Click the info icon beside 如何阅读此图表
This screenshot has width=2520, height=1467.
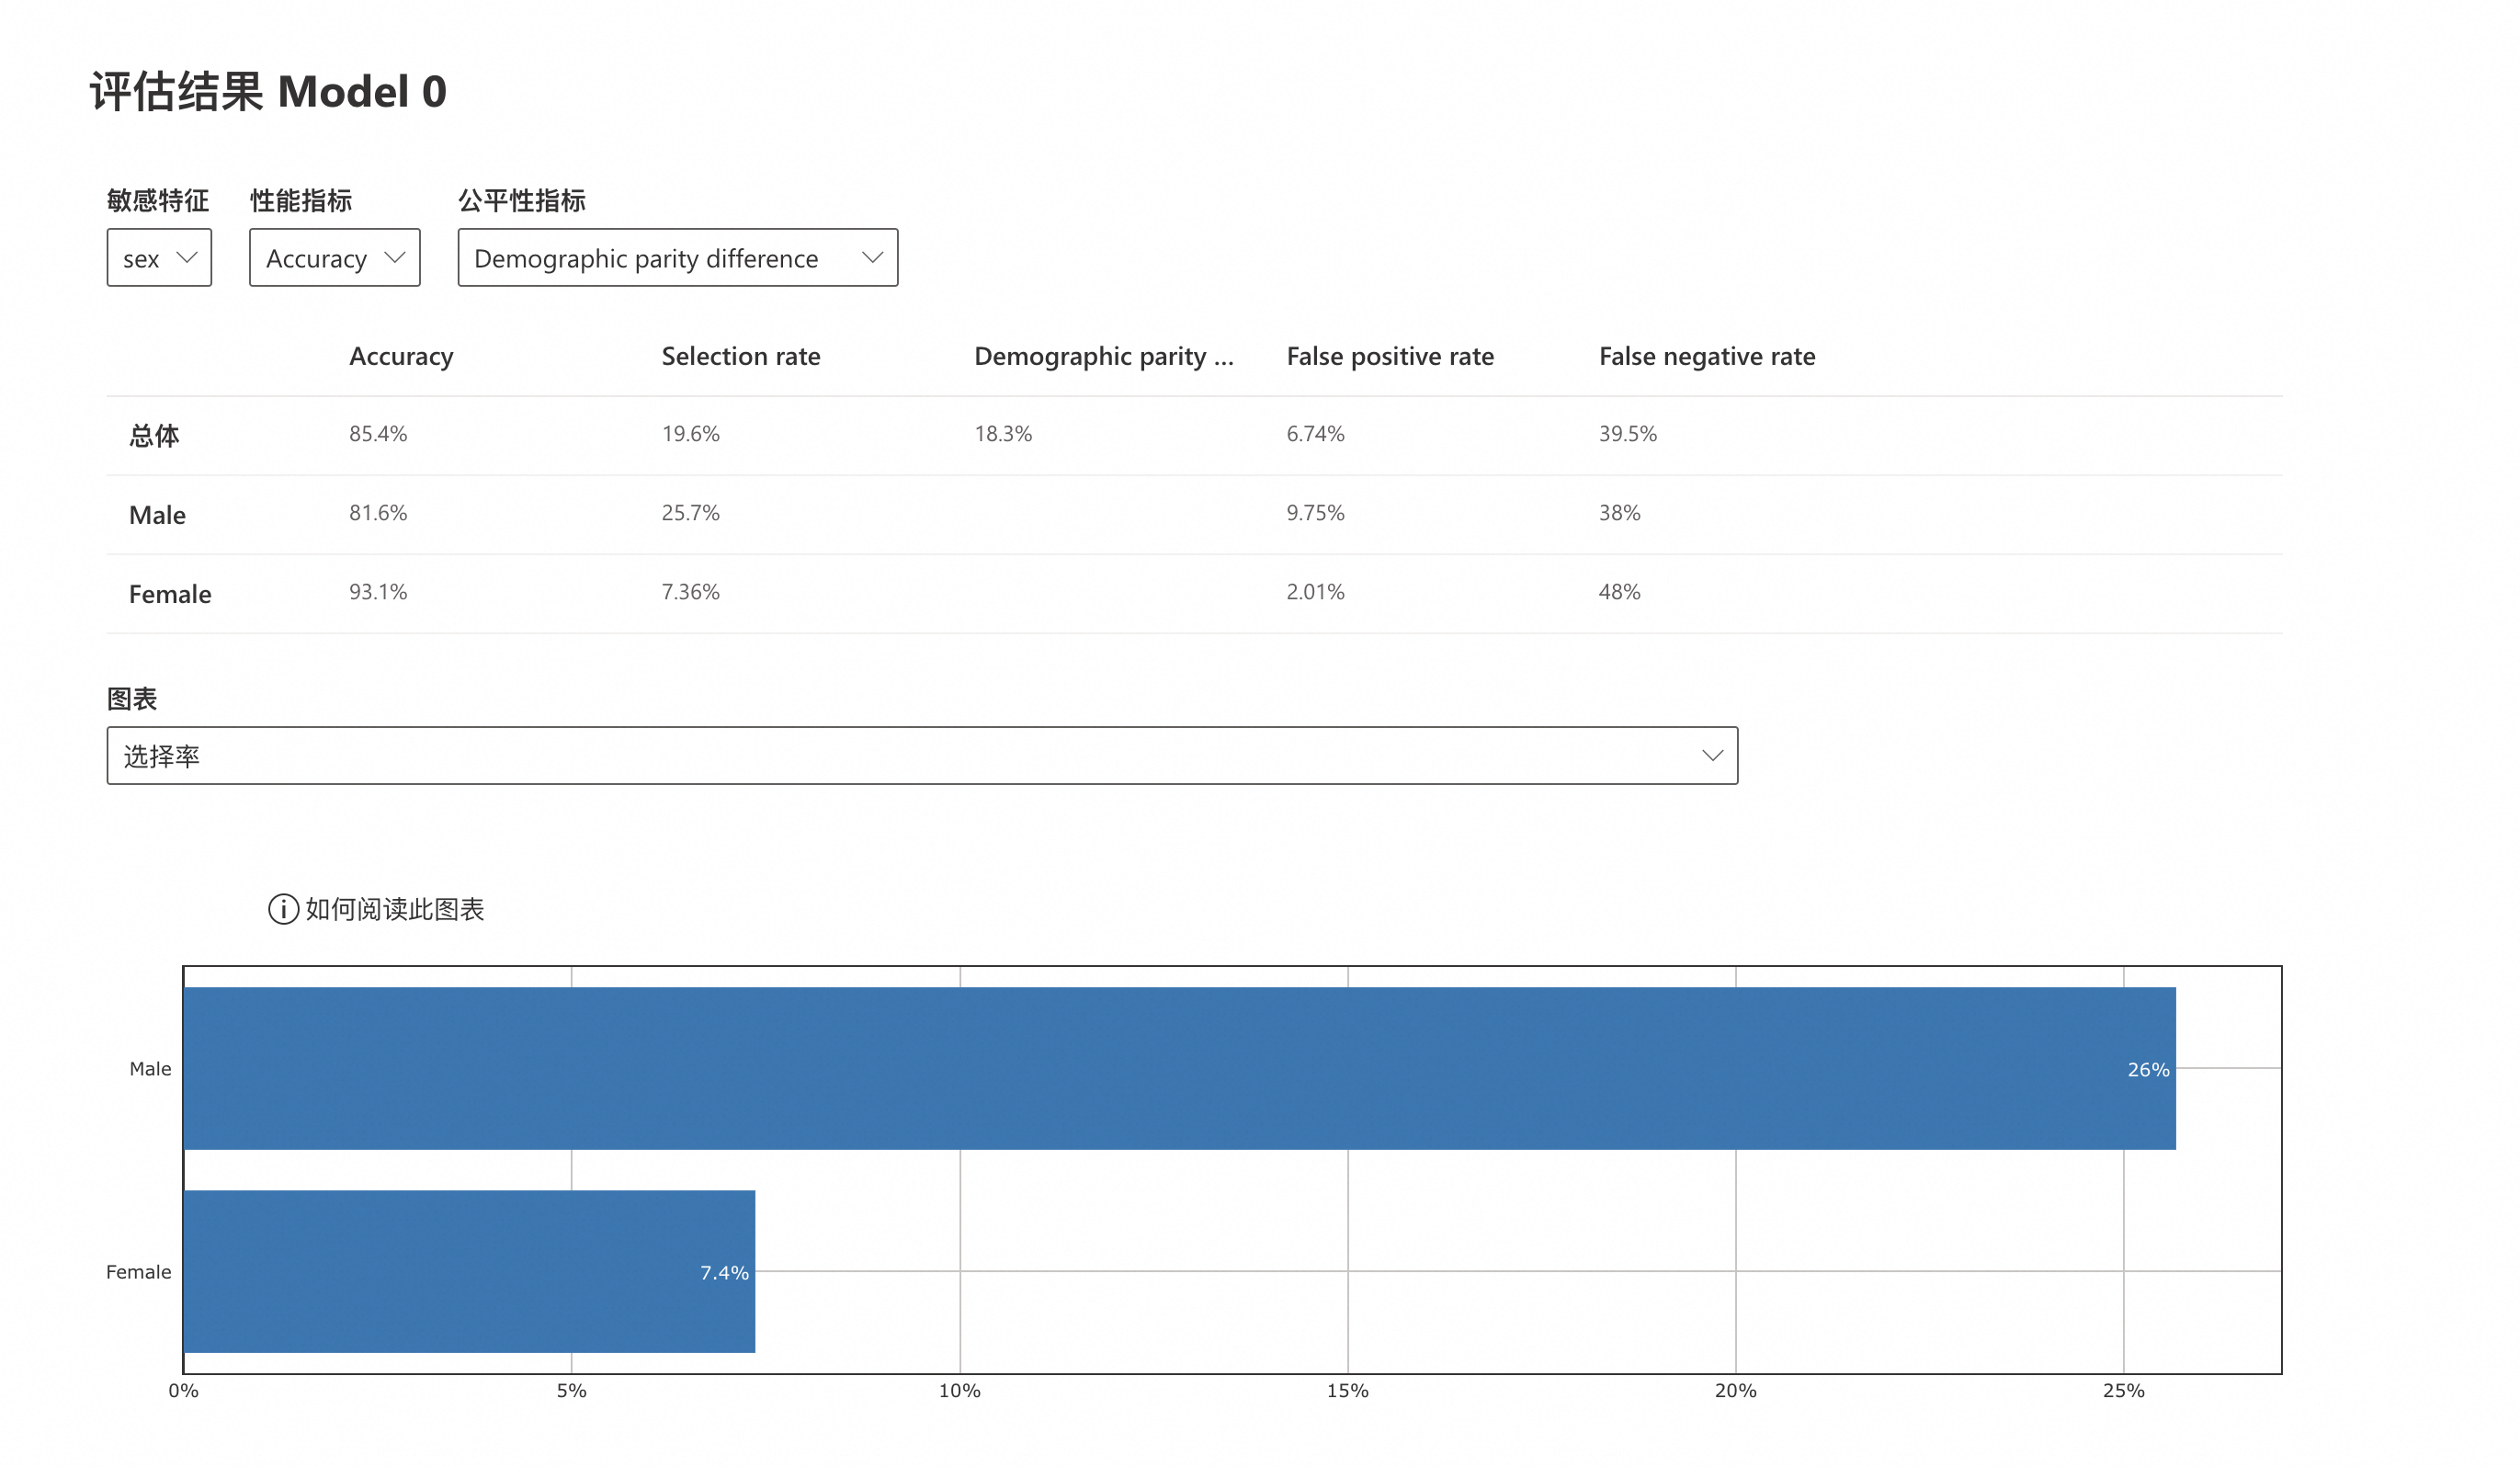pyautogui.click(x=283, y=909)
